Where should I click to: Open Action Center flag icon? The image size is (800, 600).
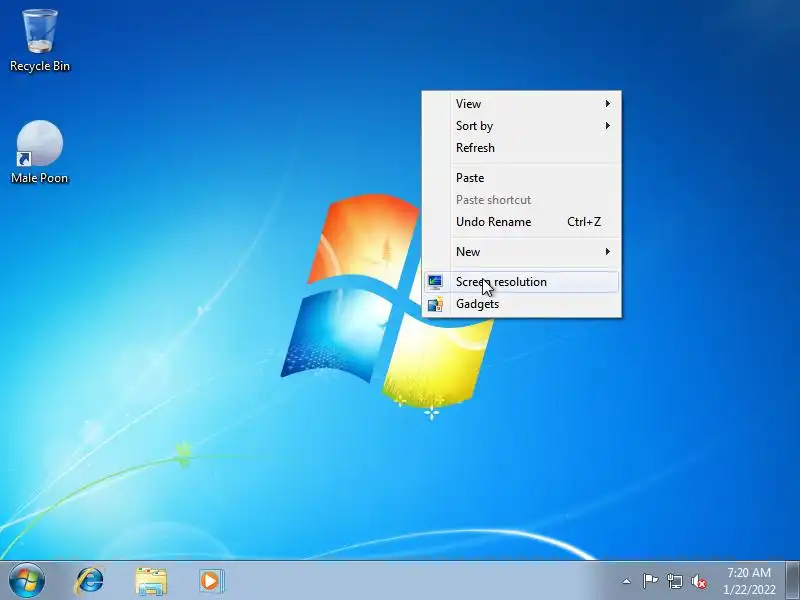pos(650,581)
